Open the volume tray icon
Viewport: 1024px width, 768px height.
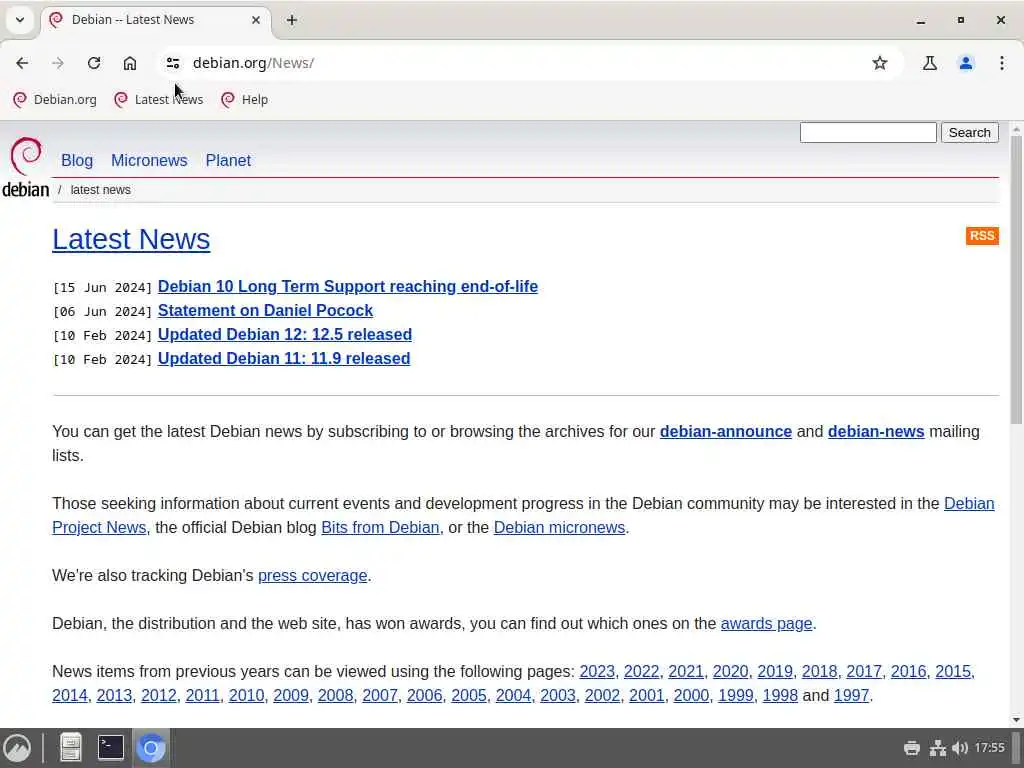959,748
